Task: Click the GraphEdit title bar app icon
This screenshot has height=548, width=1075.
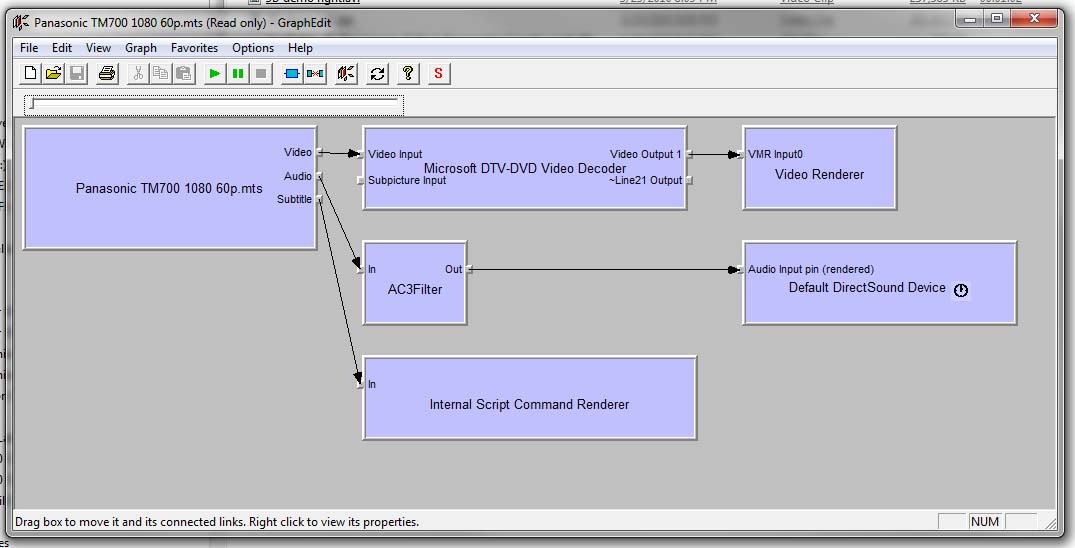Action: (21, 23)
